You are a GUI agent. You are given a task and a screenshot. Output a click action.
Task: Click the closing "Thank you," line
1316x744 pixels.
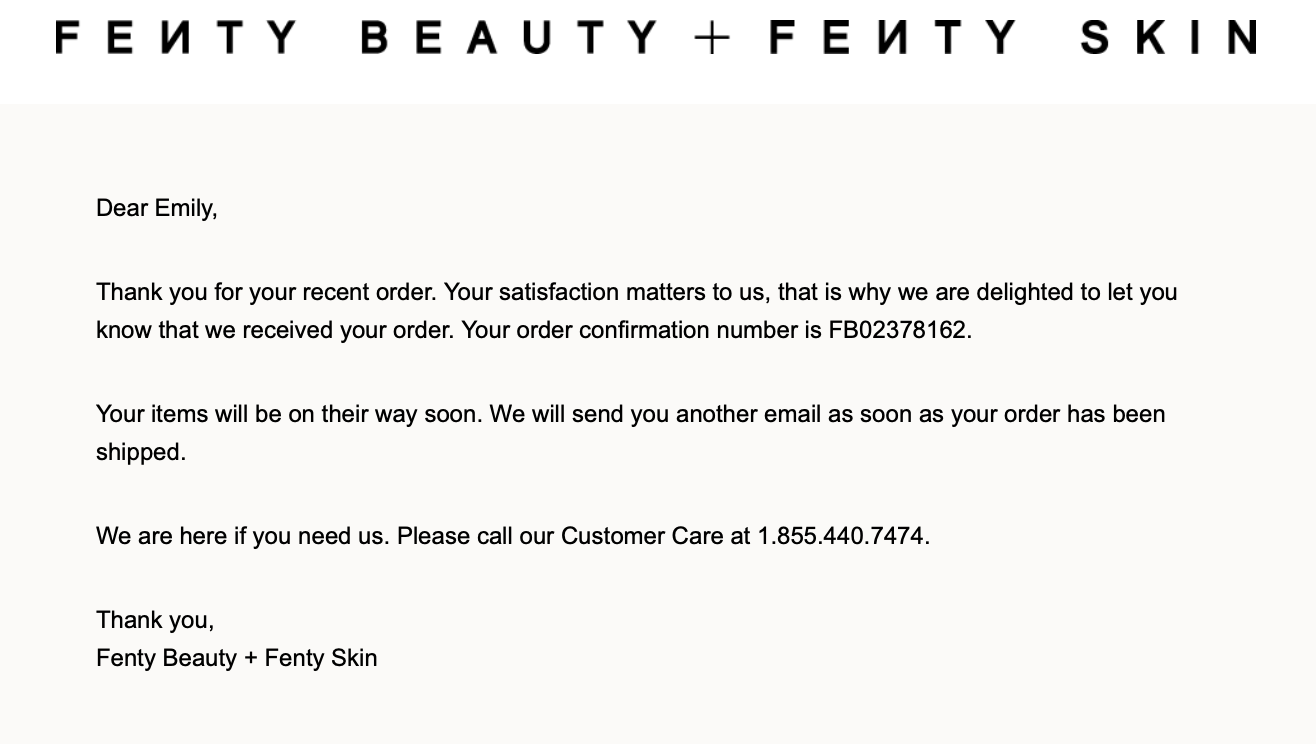click(x=155, y=620)
